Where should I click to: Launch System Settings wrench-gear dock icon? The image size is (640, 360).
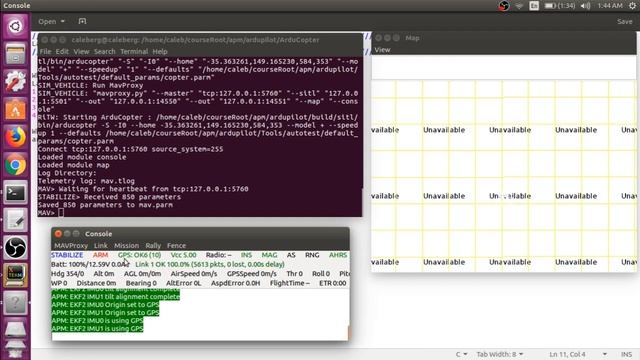pos(15,81)
